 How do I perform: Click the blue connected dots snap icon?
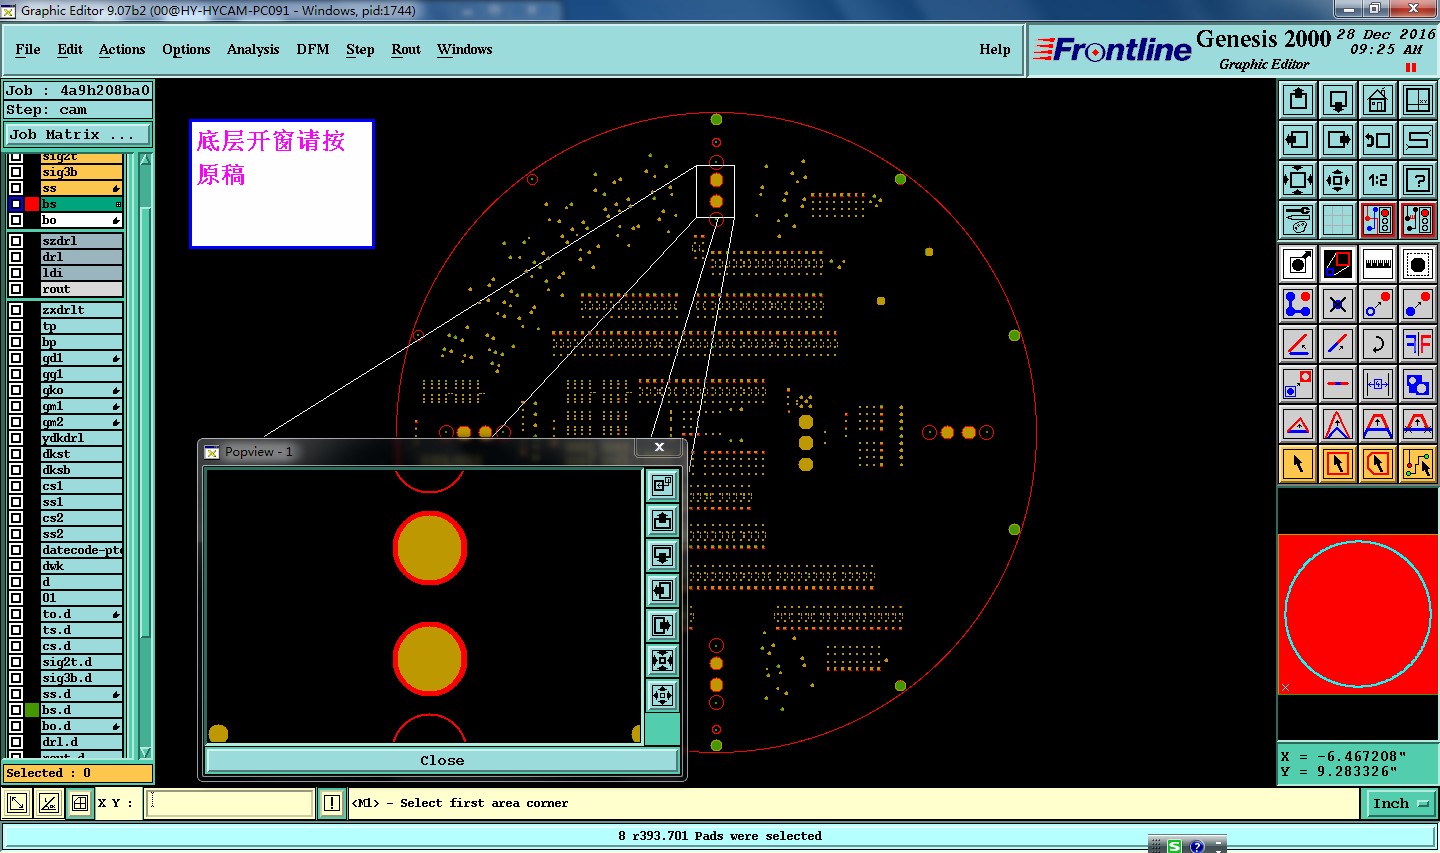1298,304
